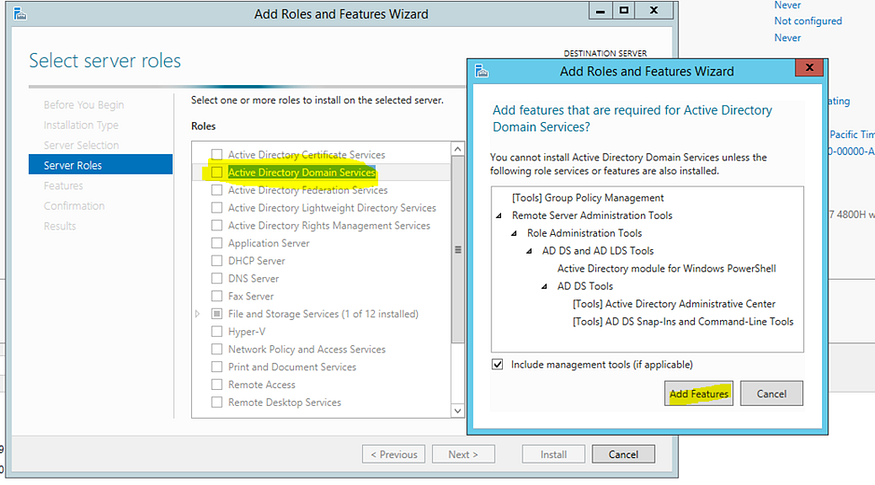Select Active Directory module for Windows PowerShell
The image size is (875, 485).
666,268
